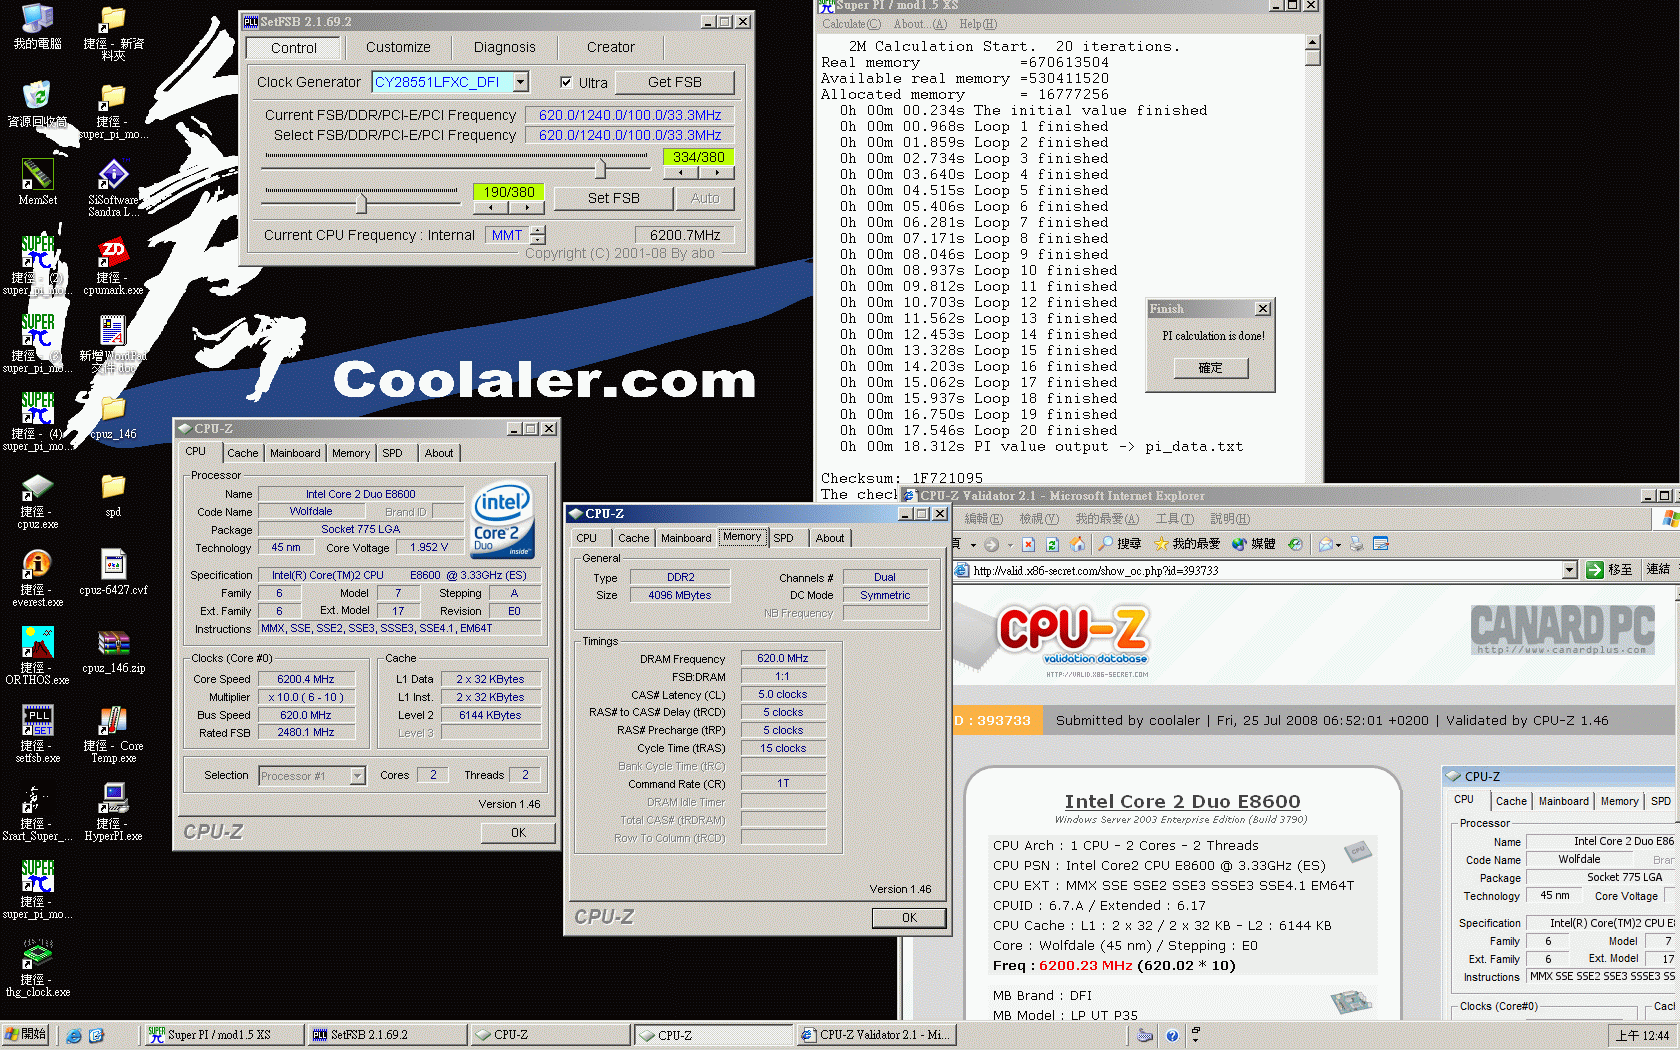Viewport: 1680px width, 1050px height.
Task: Open the About tab in CPU-Z memory window
Action: pyautogui.click(x=830, y=538)
